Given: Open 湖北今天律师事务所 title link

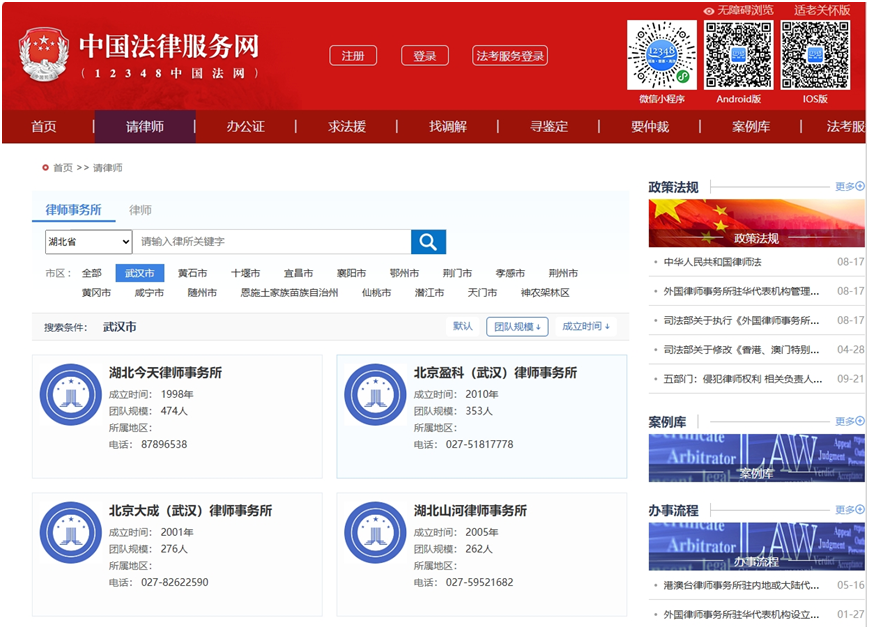Looking at the screenshot, I should click(165, 373).
